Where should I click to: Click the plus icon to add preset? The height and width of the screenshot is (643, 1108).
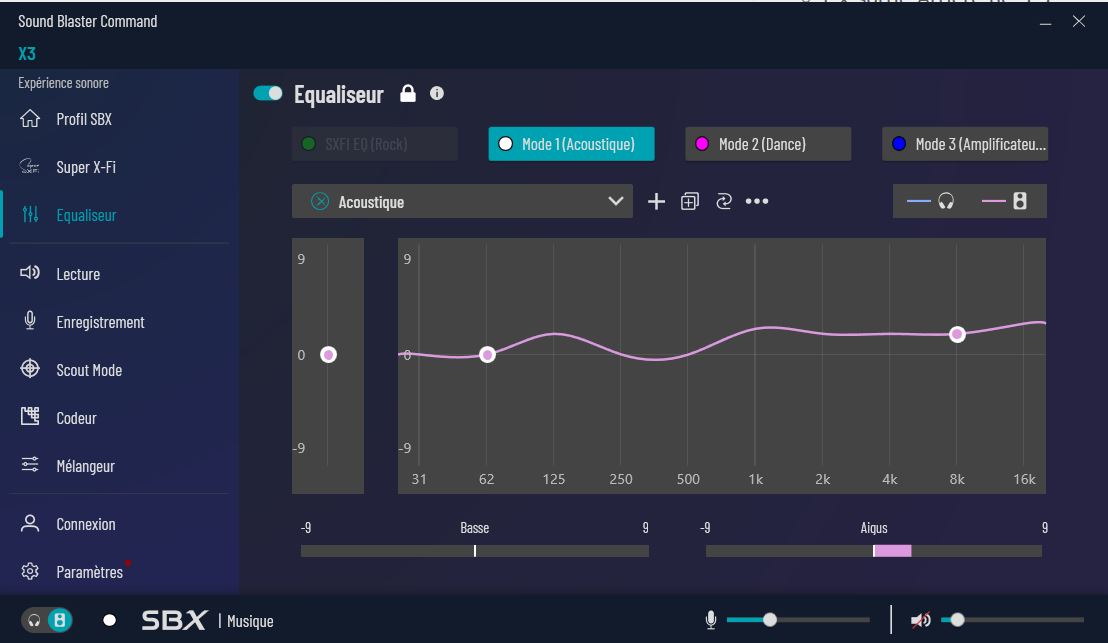(656, 202)
